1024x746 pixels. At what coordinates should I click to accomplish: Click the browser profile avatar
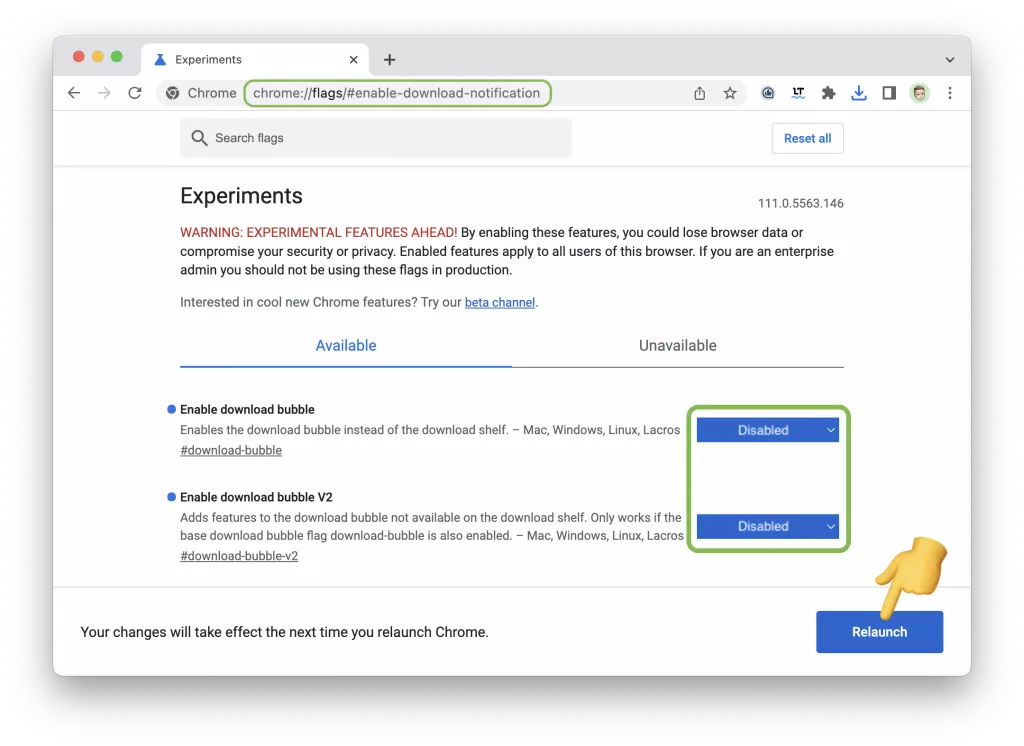pos(919,92)
